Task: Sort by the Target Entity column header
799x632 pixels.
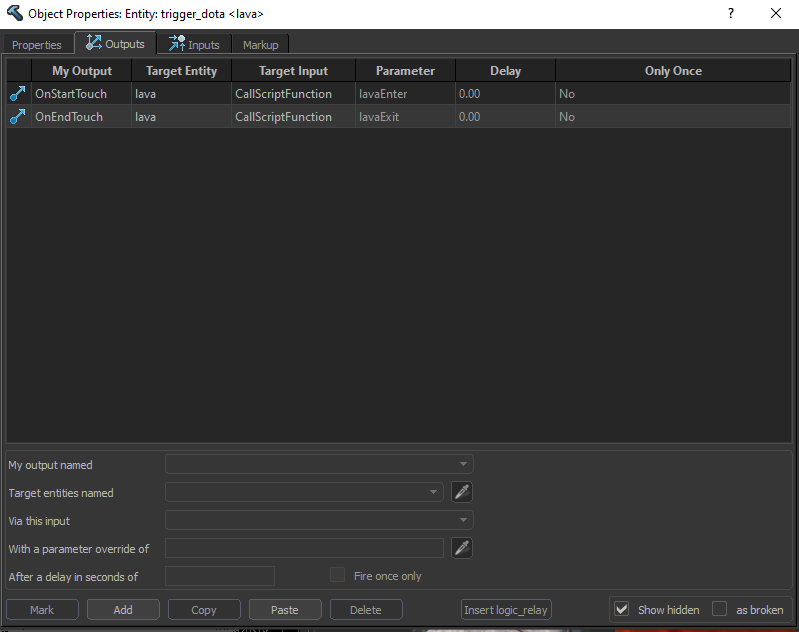Action: point(181,71)
